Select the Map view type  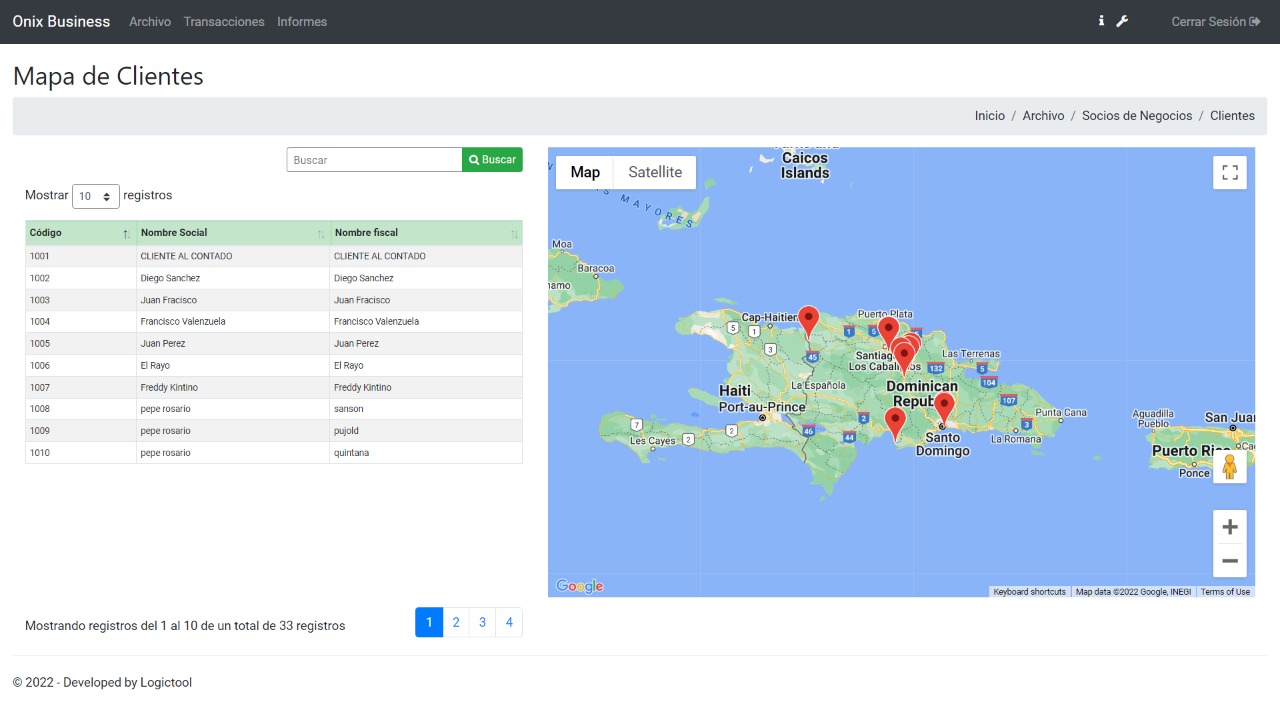tap(585, 172)
